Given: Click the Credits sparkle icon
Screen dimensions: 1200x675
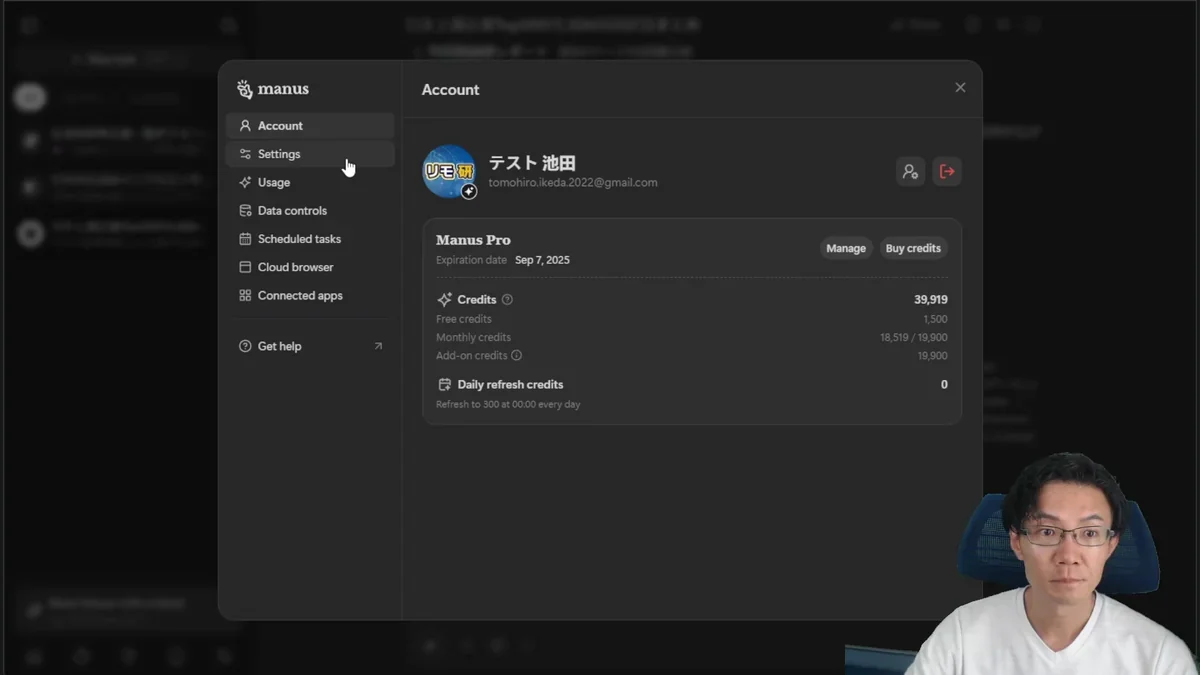Looking at the screenshot, I should [445, 300].
